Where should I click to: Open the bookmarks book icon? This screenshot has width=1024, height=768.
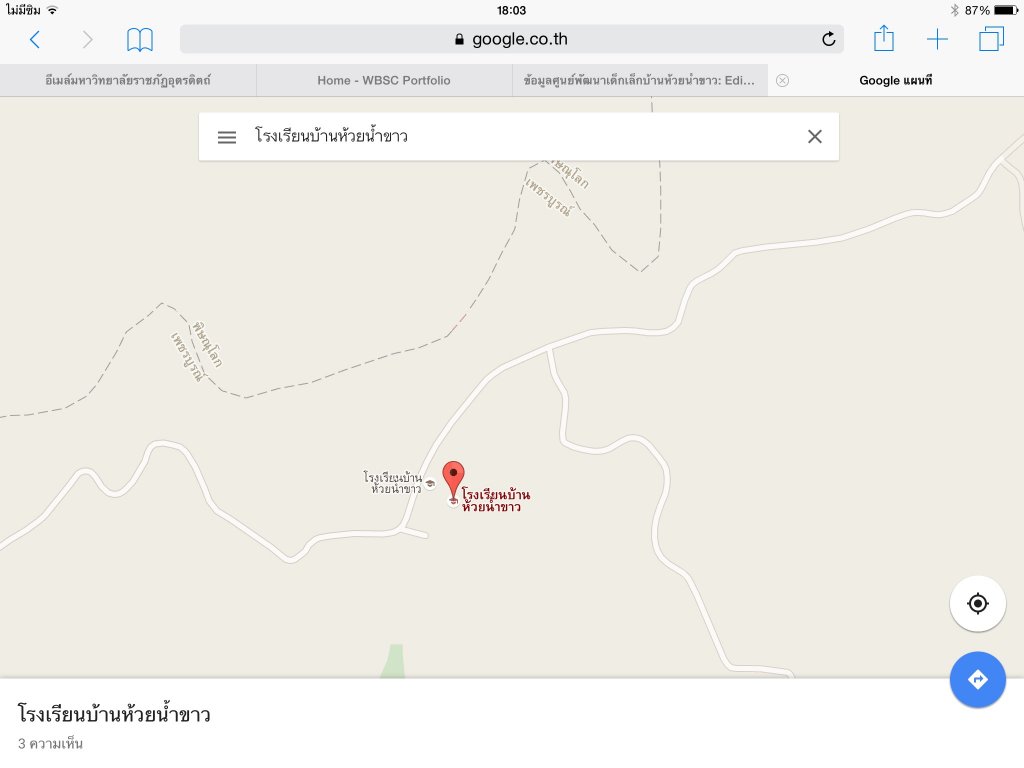[x=140, y=40]
